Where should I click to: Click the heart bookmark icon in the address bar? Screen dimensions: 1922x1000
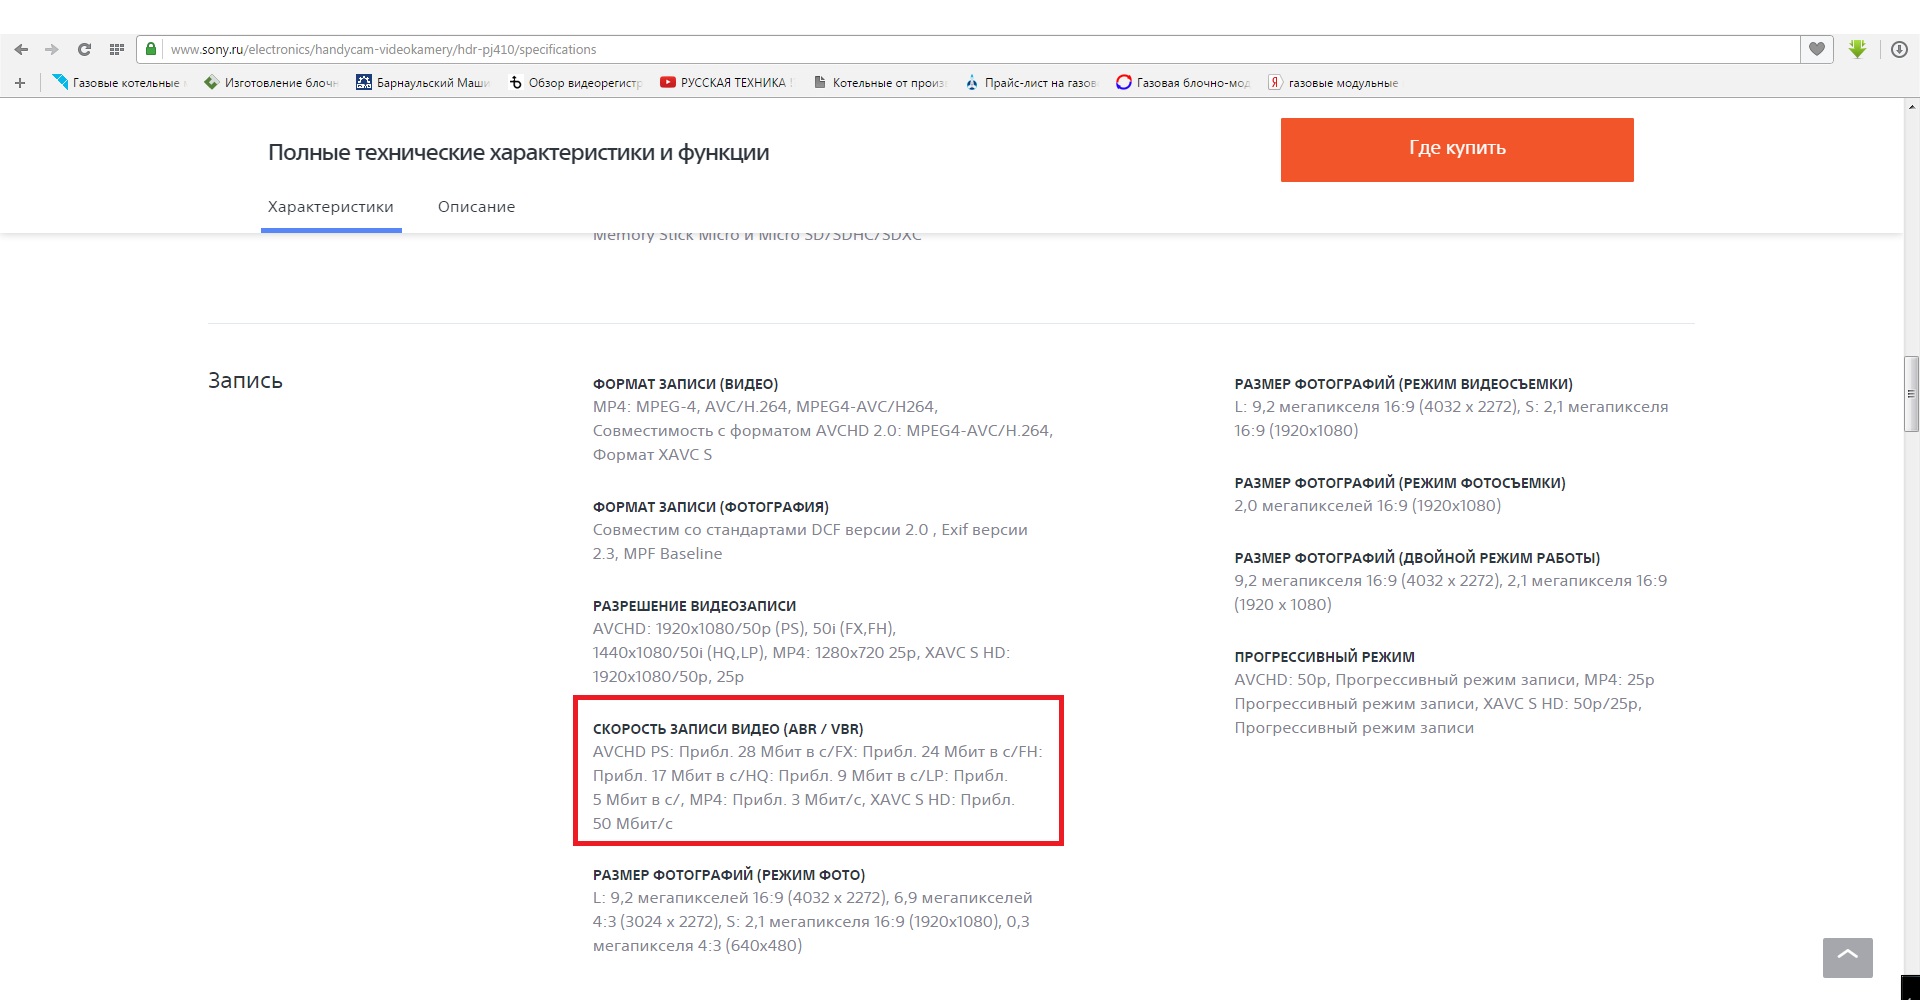[x=1817, y=49]
